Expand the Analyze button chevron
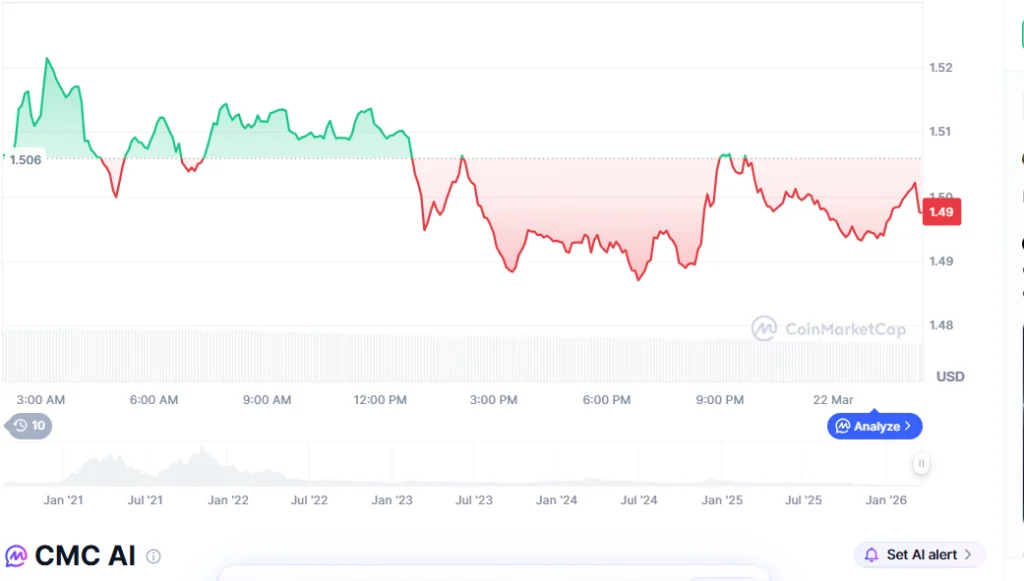This screenshot has width=1024, height=581. (908, 426)
